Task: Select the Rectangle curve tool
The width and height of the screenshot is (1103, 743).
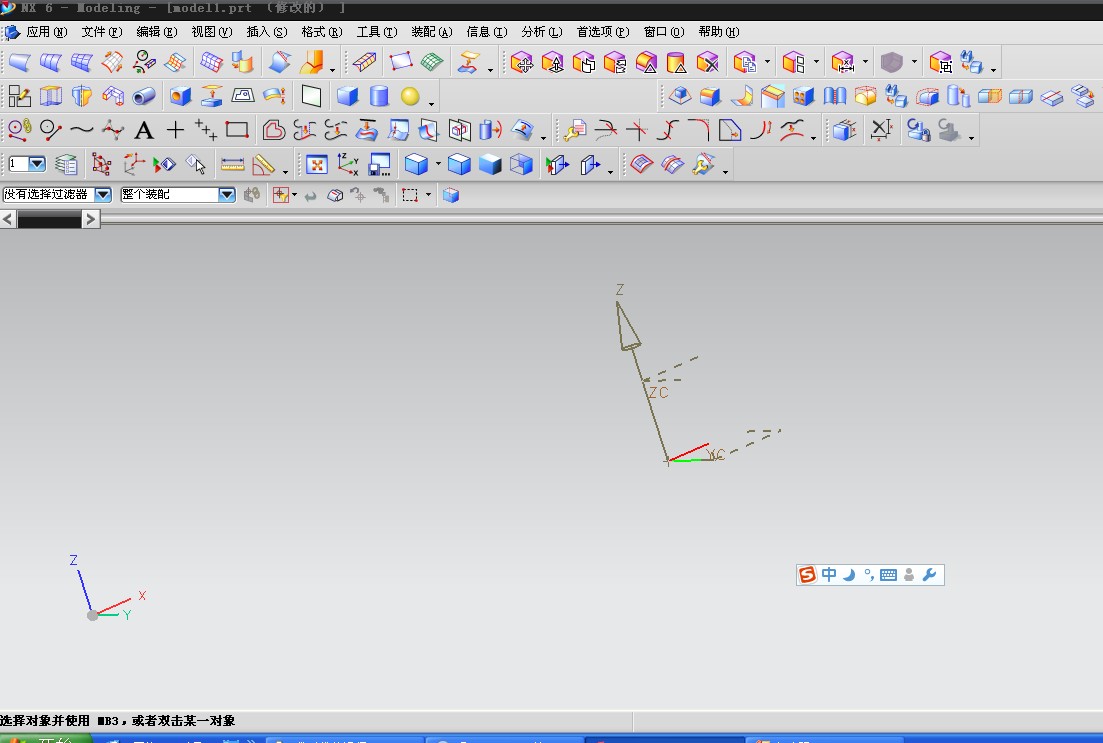Action: (237, 130)
